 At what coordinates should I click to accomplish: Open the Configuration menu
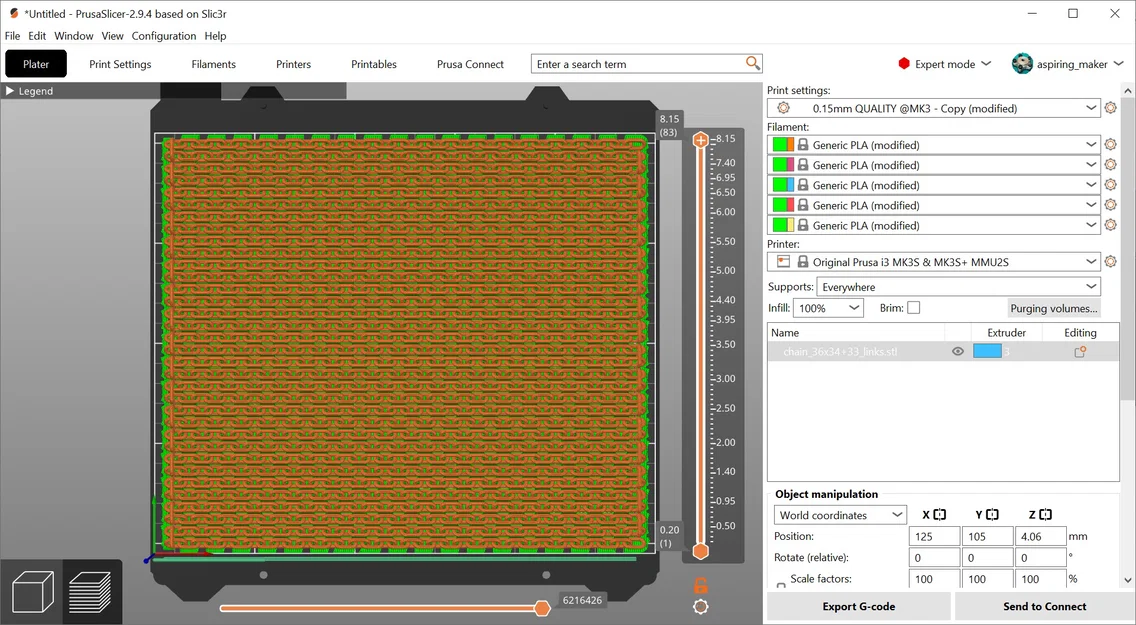click(x=163, y=36)
